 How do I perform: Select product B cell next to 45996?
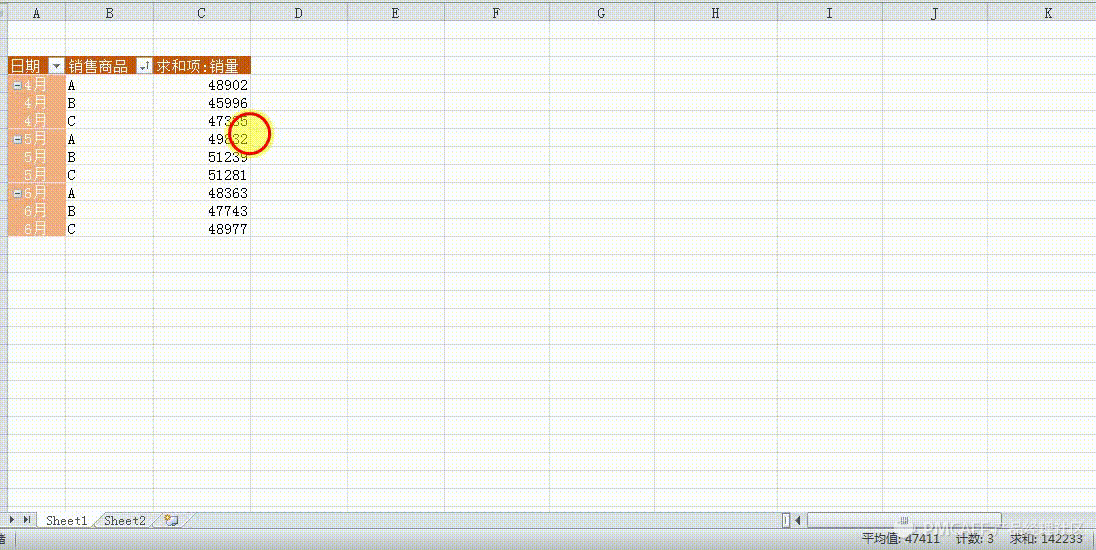(109, 103)
